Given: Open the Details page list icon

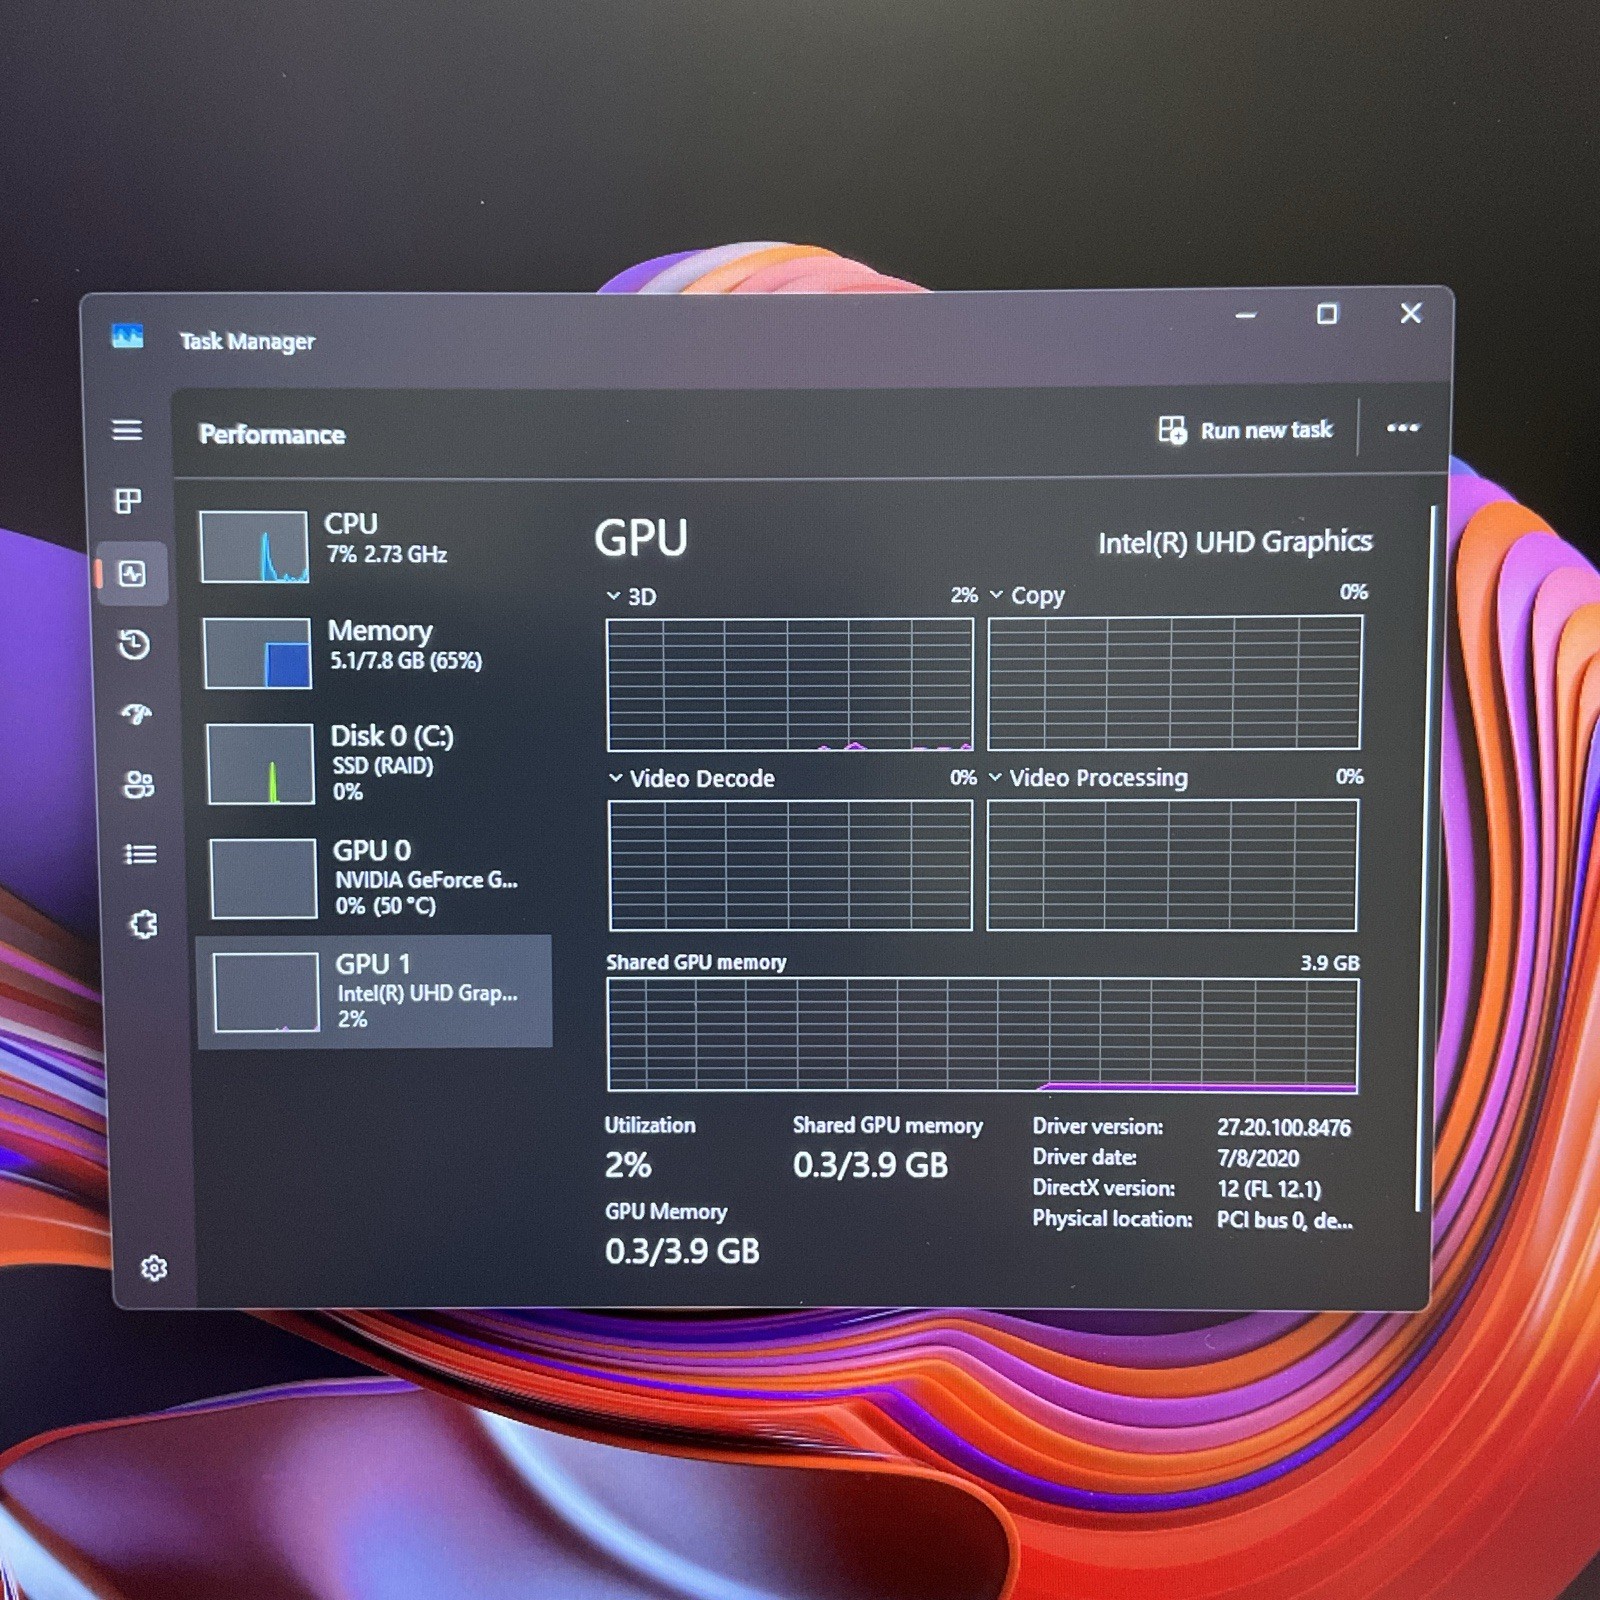Looking at the screenshot, I should pyautogui.click(x=140, y=854).
